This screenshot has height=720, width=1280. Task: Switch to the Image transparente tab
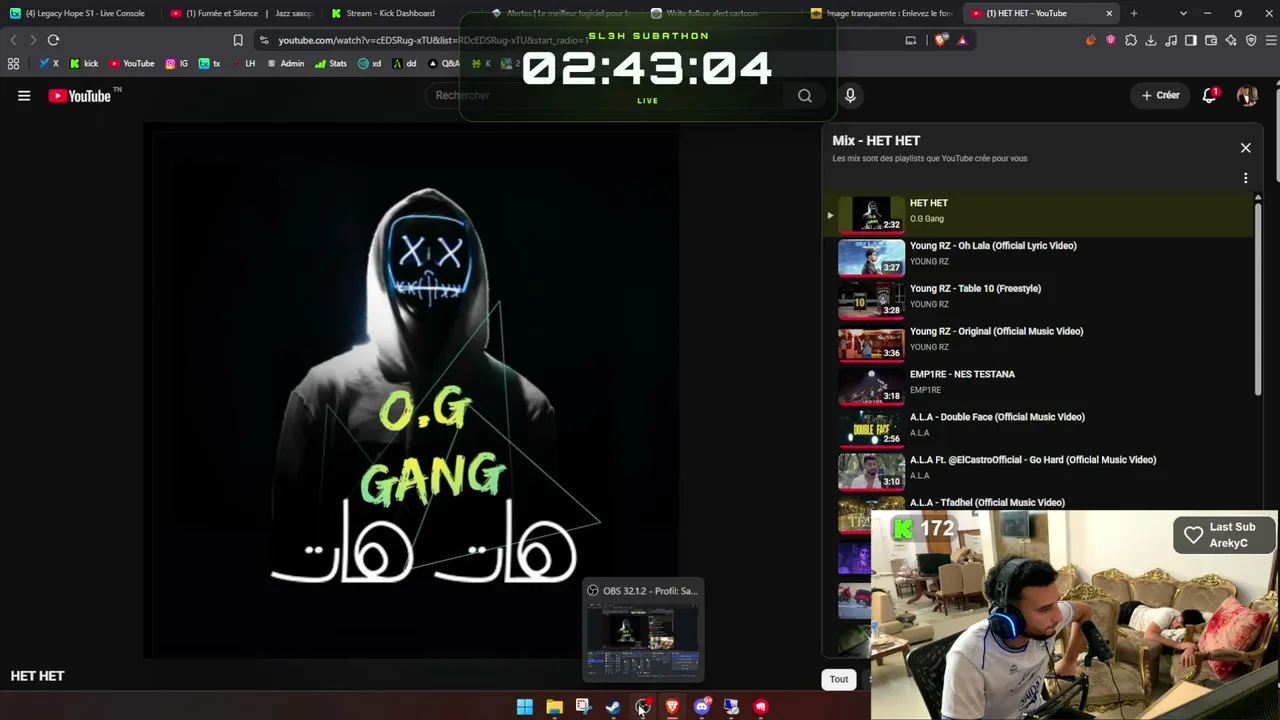[881, 13]
